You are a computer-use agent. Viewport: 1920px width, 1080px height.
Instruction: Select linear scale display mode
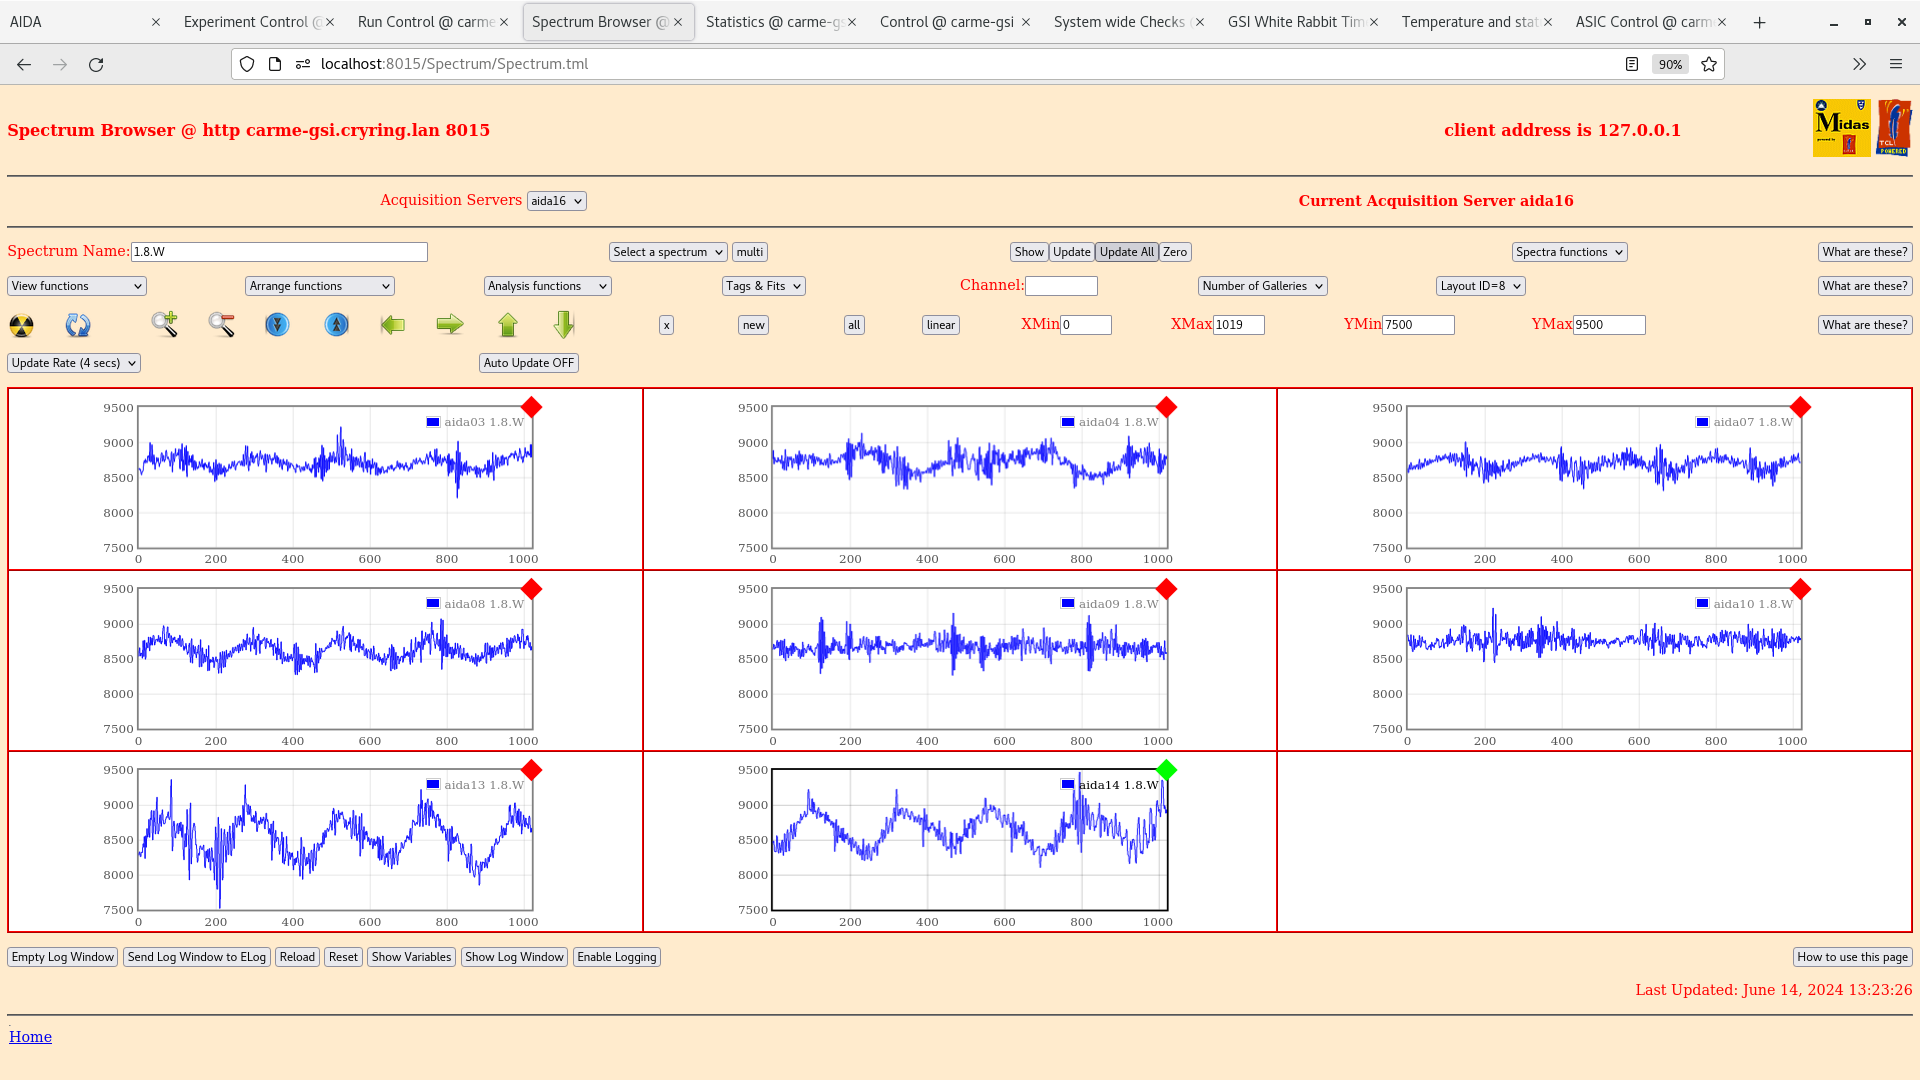(942, 324)
